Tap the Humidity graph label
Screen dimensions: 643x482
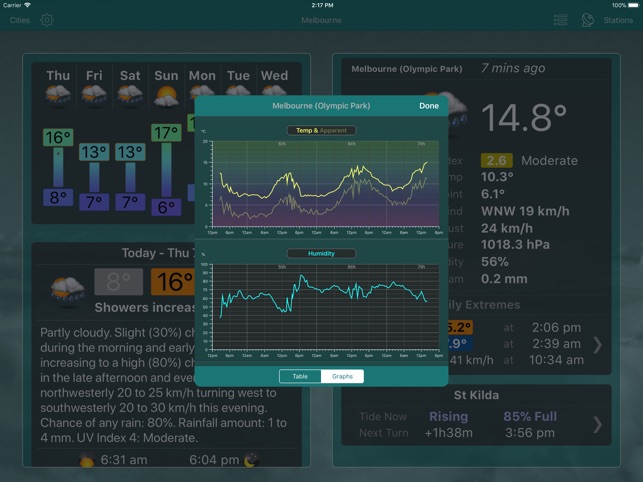(x=321, y=254)
